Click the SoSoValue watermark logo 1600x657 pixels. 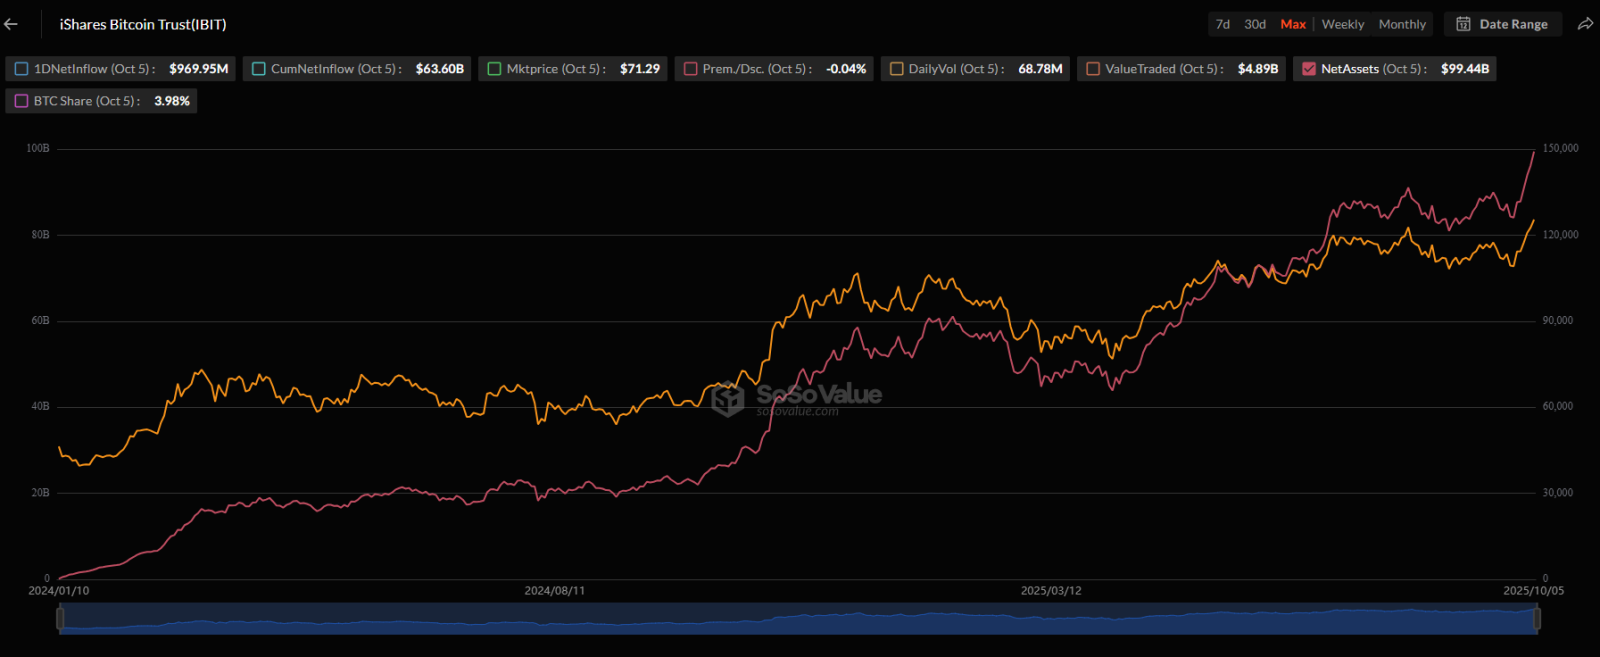pyautogui.click(x=728, y=399)
